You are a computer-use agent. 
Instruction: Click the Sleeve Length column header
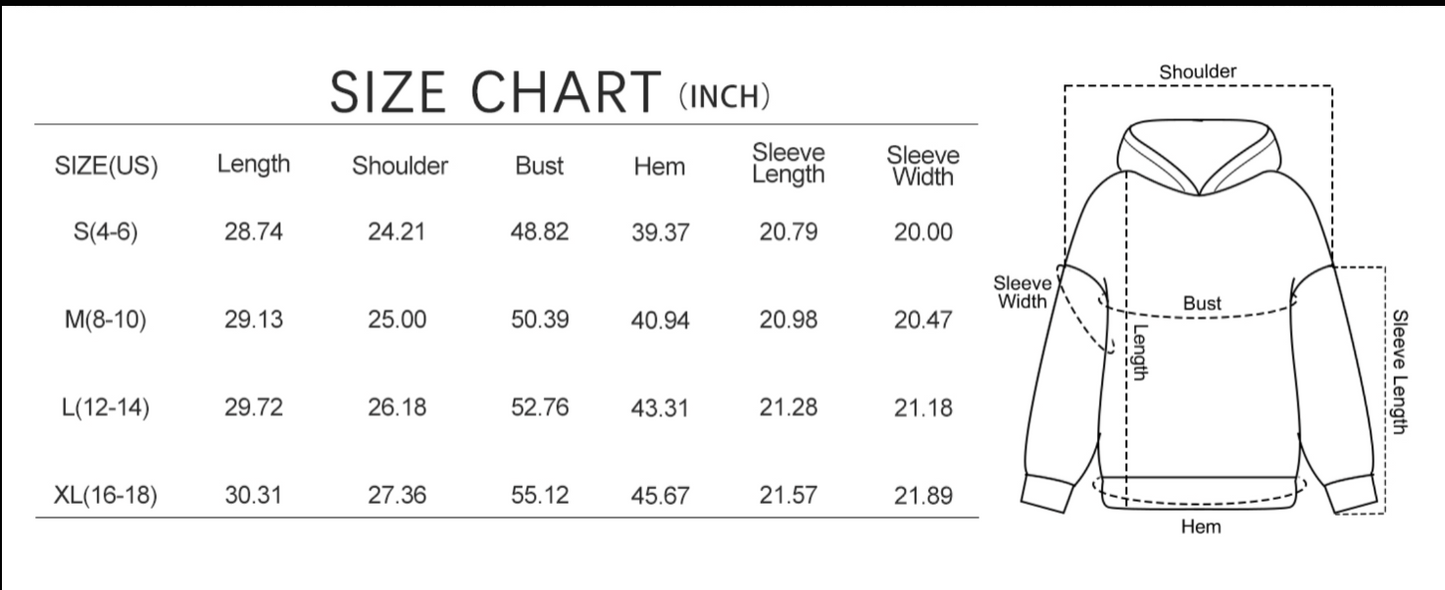[x=788, y=164]
